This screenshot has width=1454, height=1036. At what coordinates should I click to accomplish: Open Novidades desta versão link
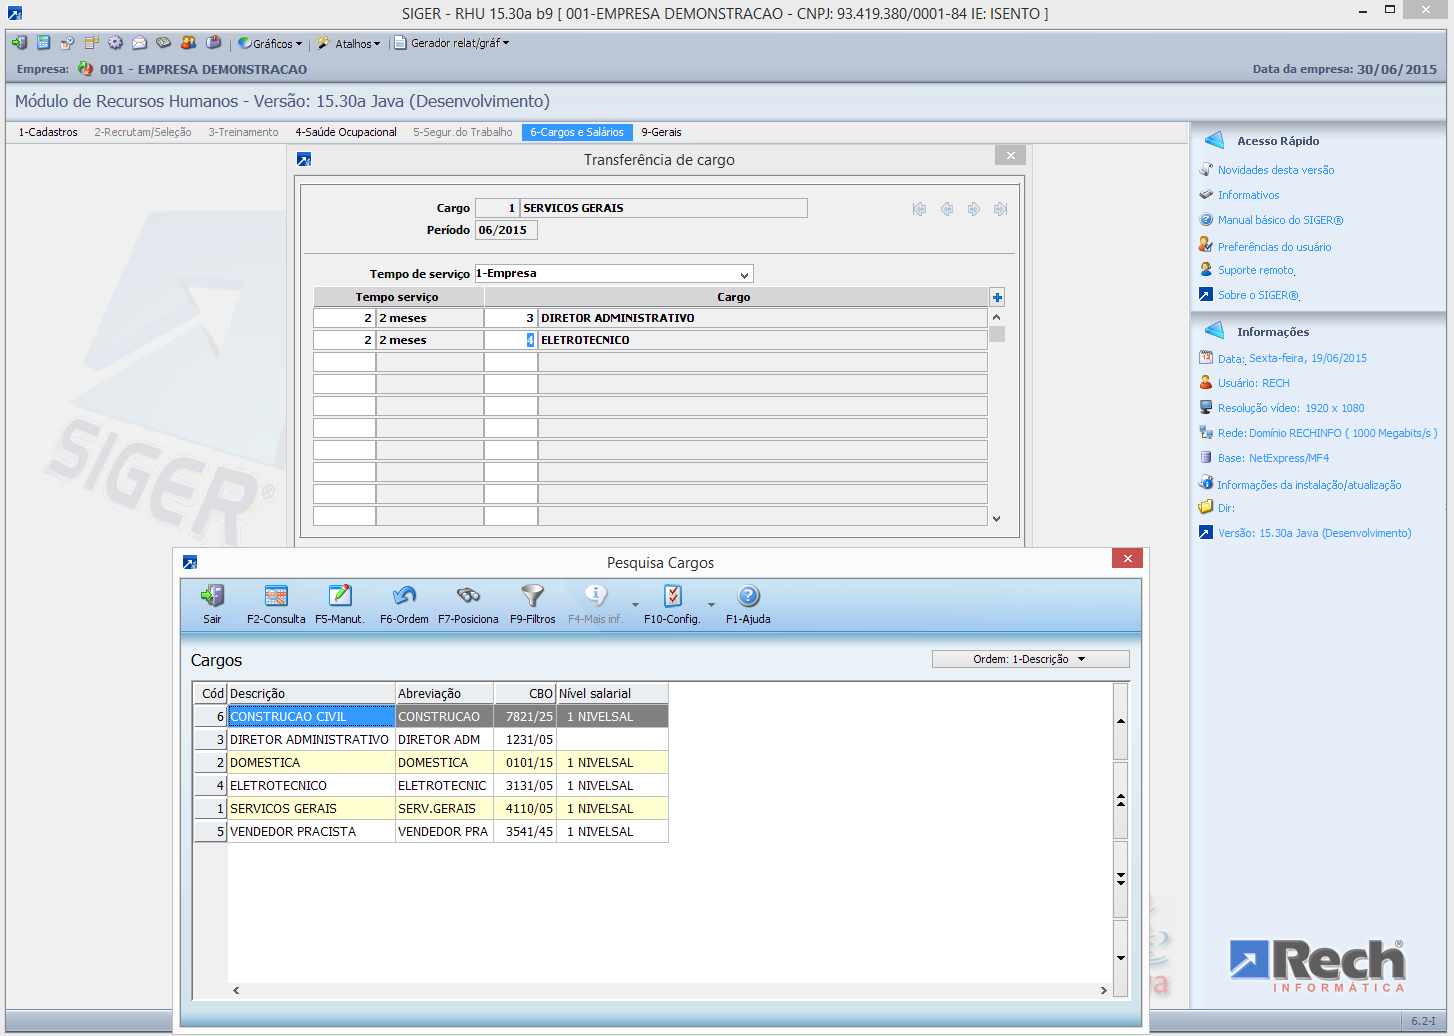(x=1275, y=170)
